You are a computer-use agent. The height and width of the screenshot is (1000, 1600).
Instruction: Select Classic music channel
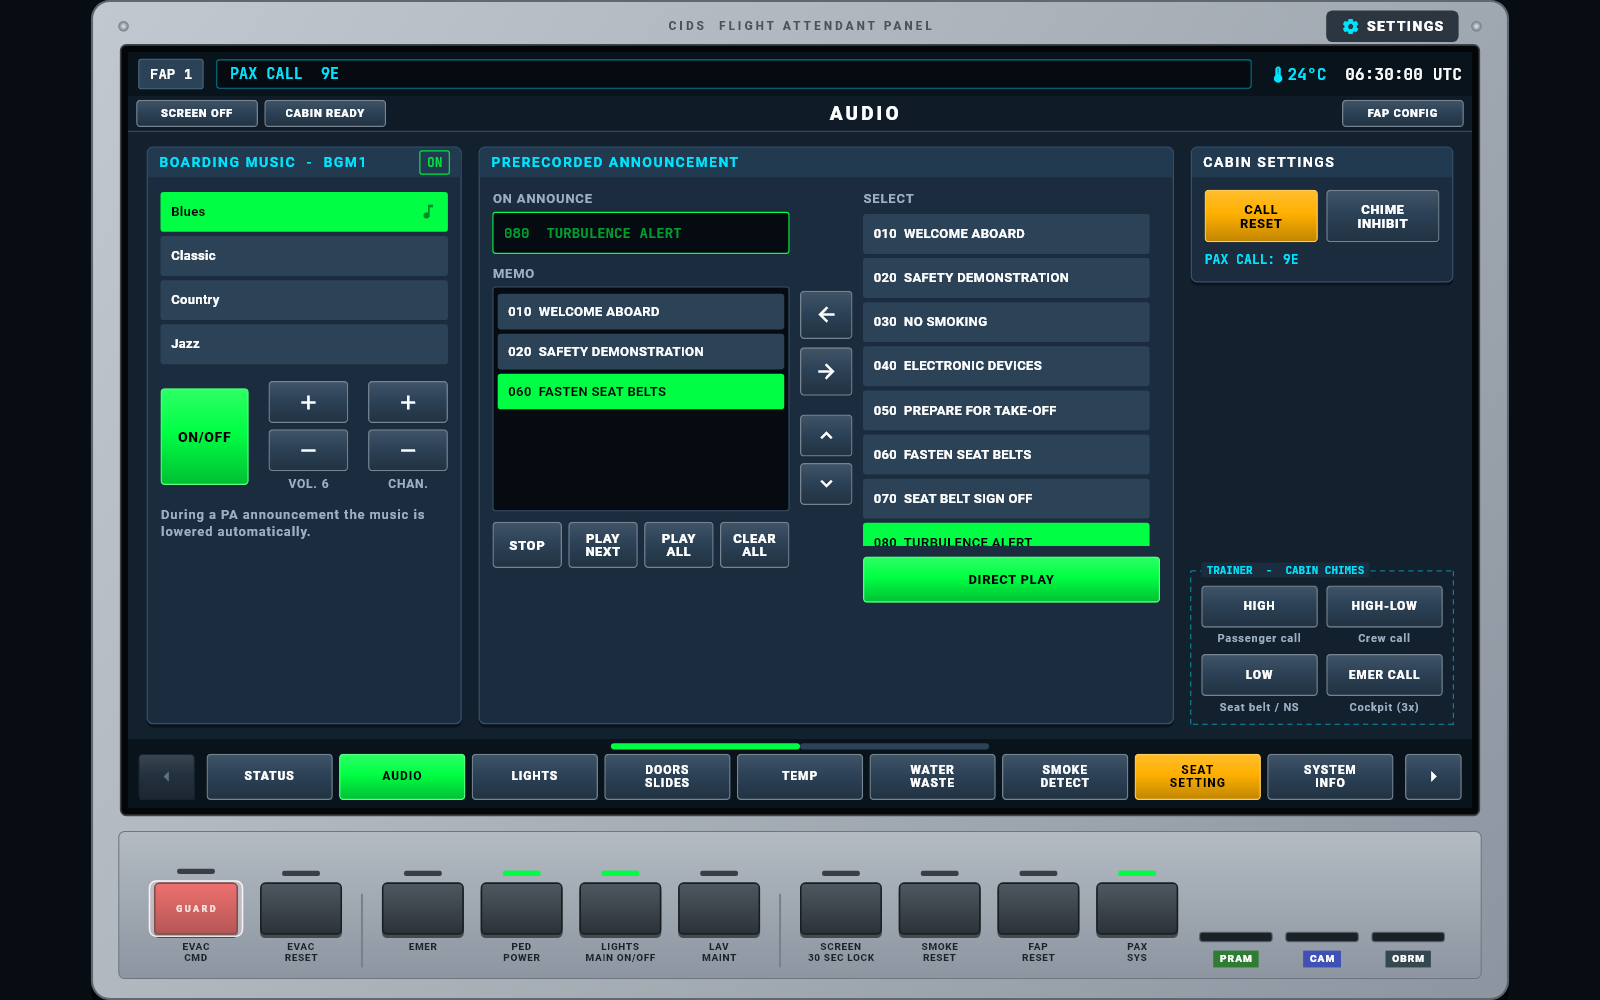click(x=304, y=256)
